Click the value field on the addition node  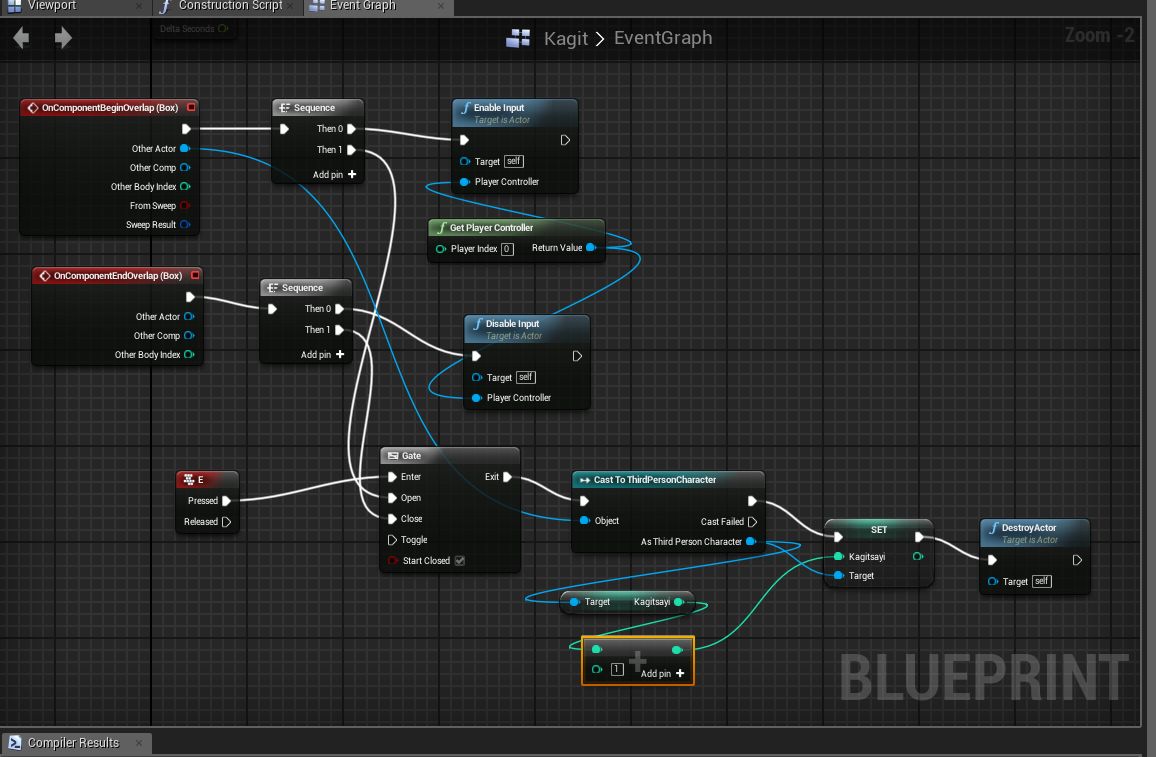617,669
